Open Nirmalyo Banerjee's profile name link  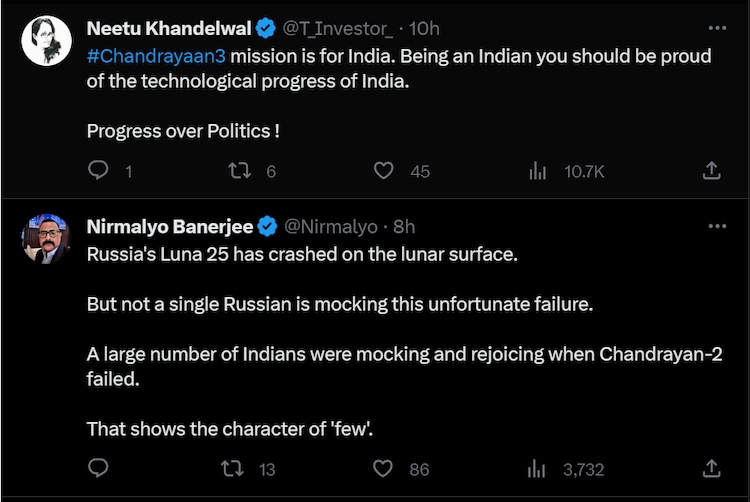coord(169,226)
